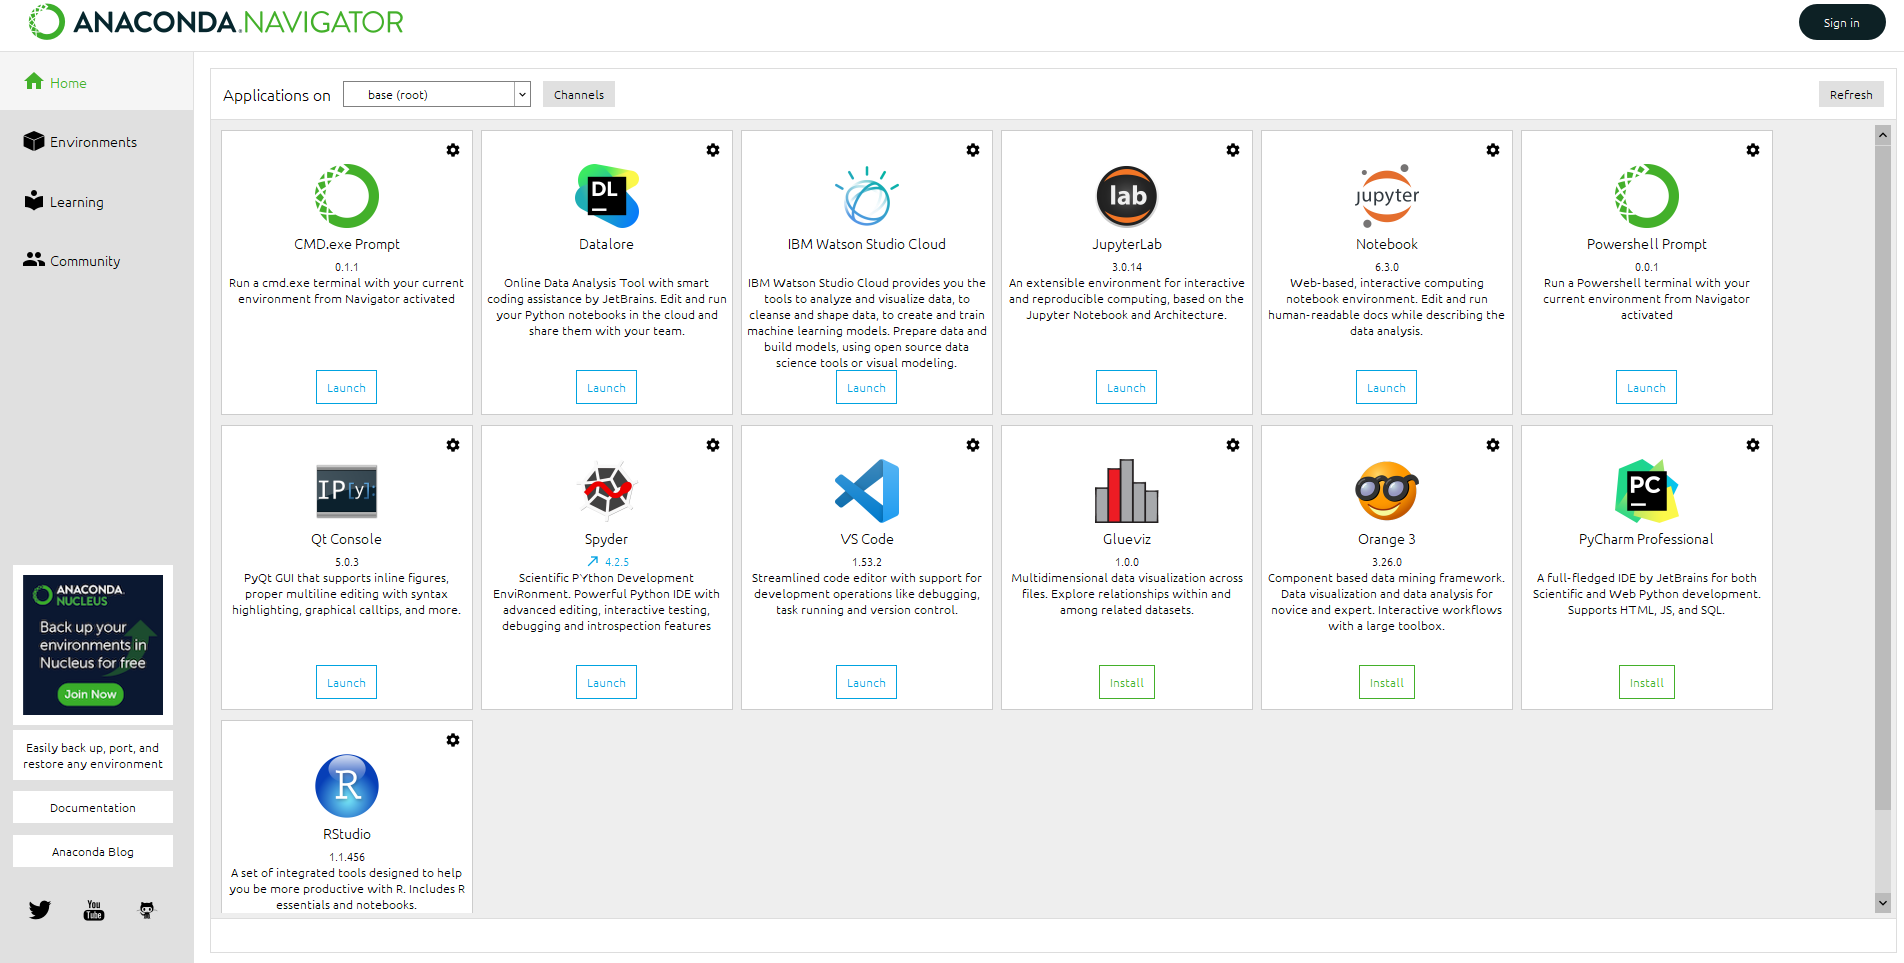The image size is (1904, 963).
Task: Click the Spyder web icon
Action: click(x=606, y=490)
